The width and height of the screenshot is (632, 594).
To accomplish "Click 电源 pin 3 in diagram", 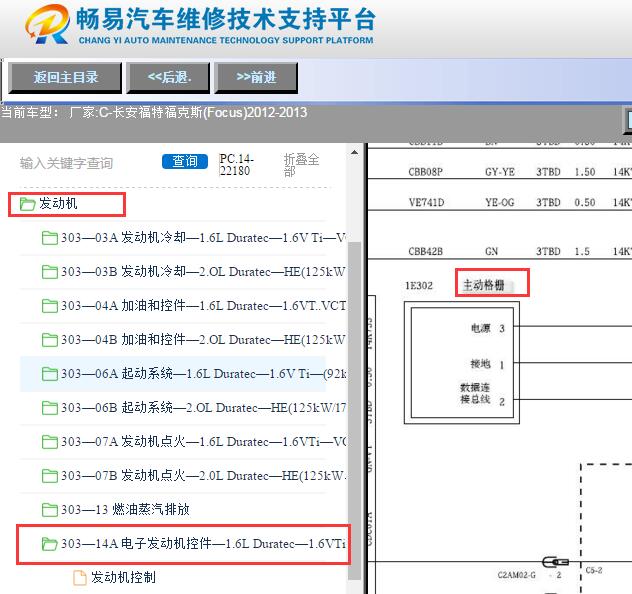I will (x=488, y=328).
